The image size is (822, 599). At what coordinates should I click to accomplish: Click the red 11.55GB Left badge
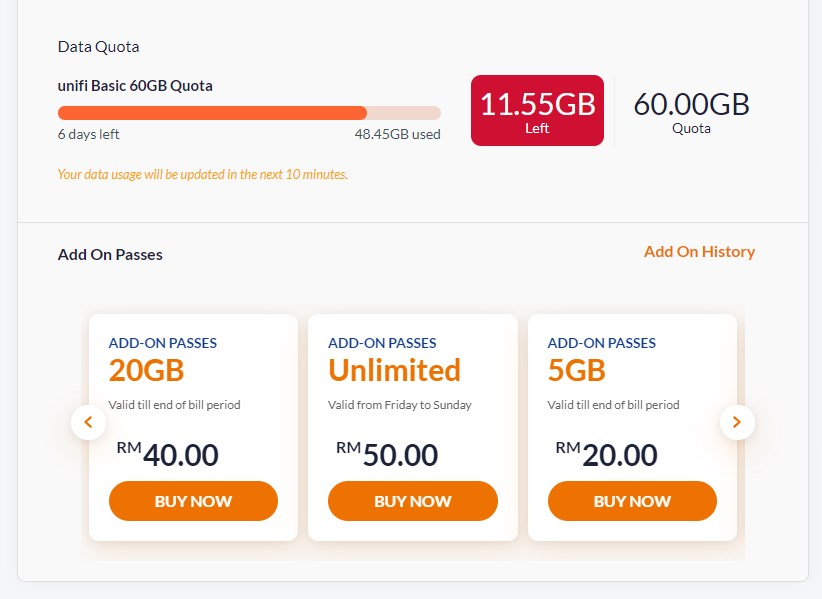click(x=537, y=110)
